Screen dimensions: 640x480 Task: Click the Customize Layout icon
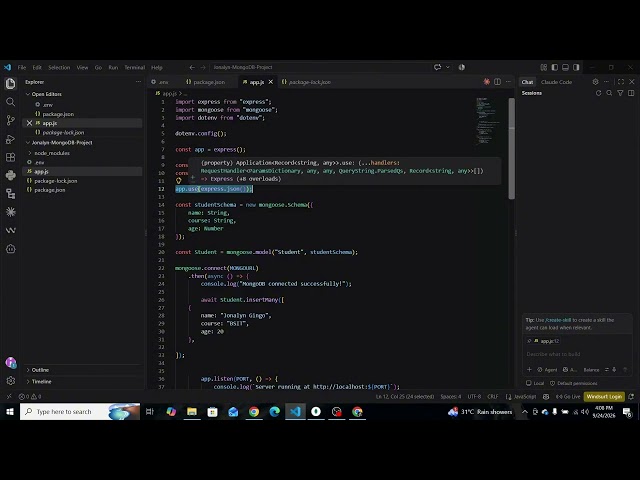point(544,67)
